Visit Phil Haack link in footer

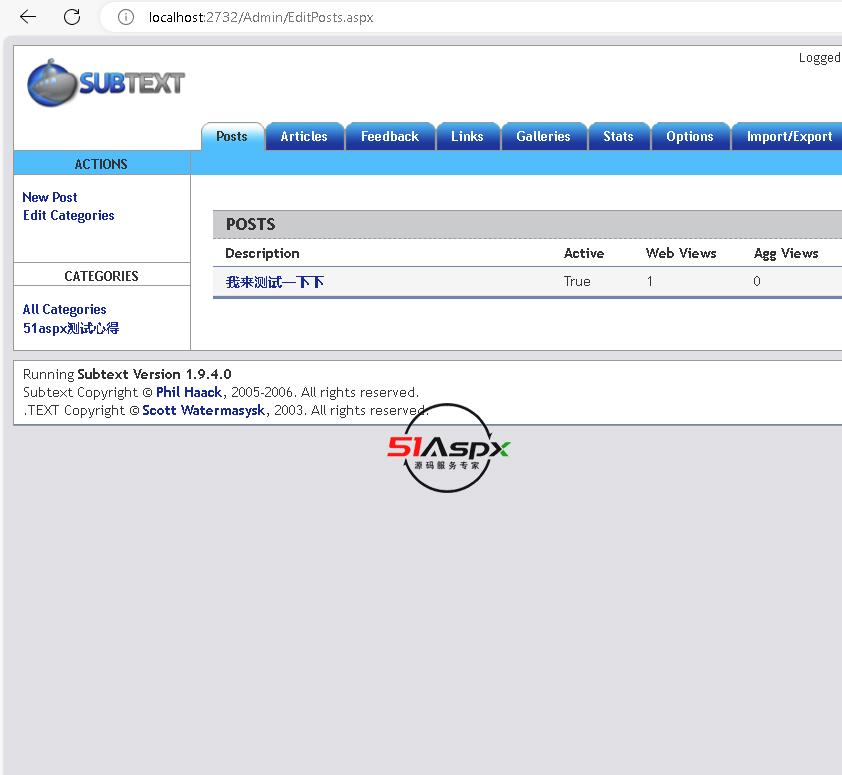(x=189, y=392)
